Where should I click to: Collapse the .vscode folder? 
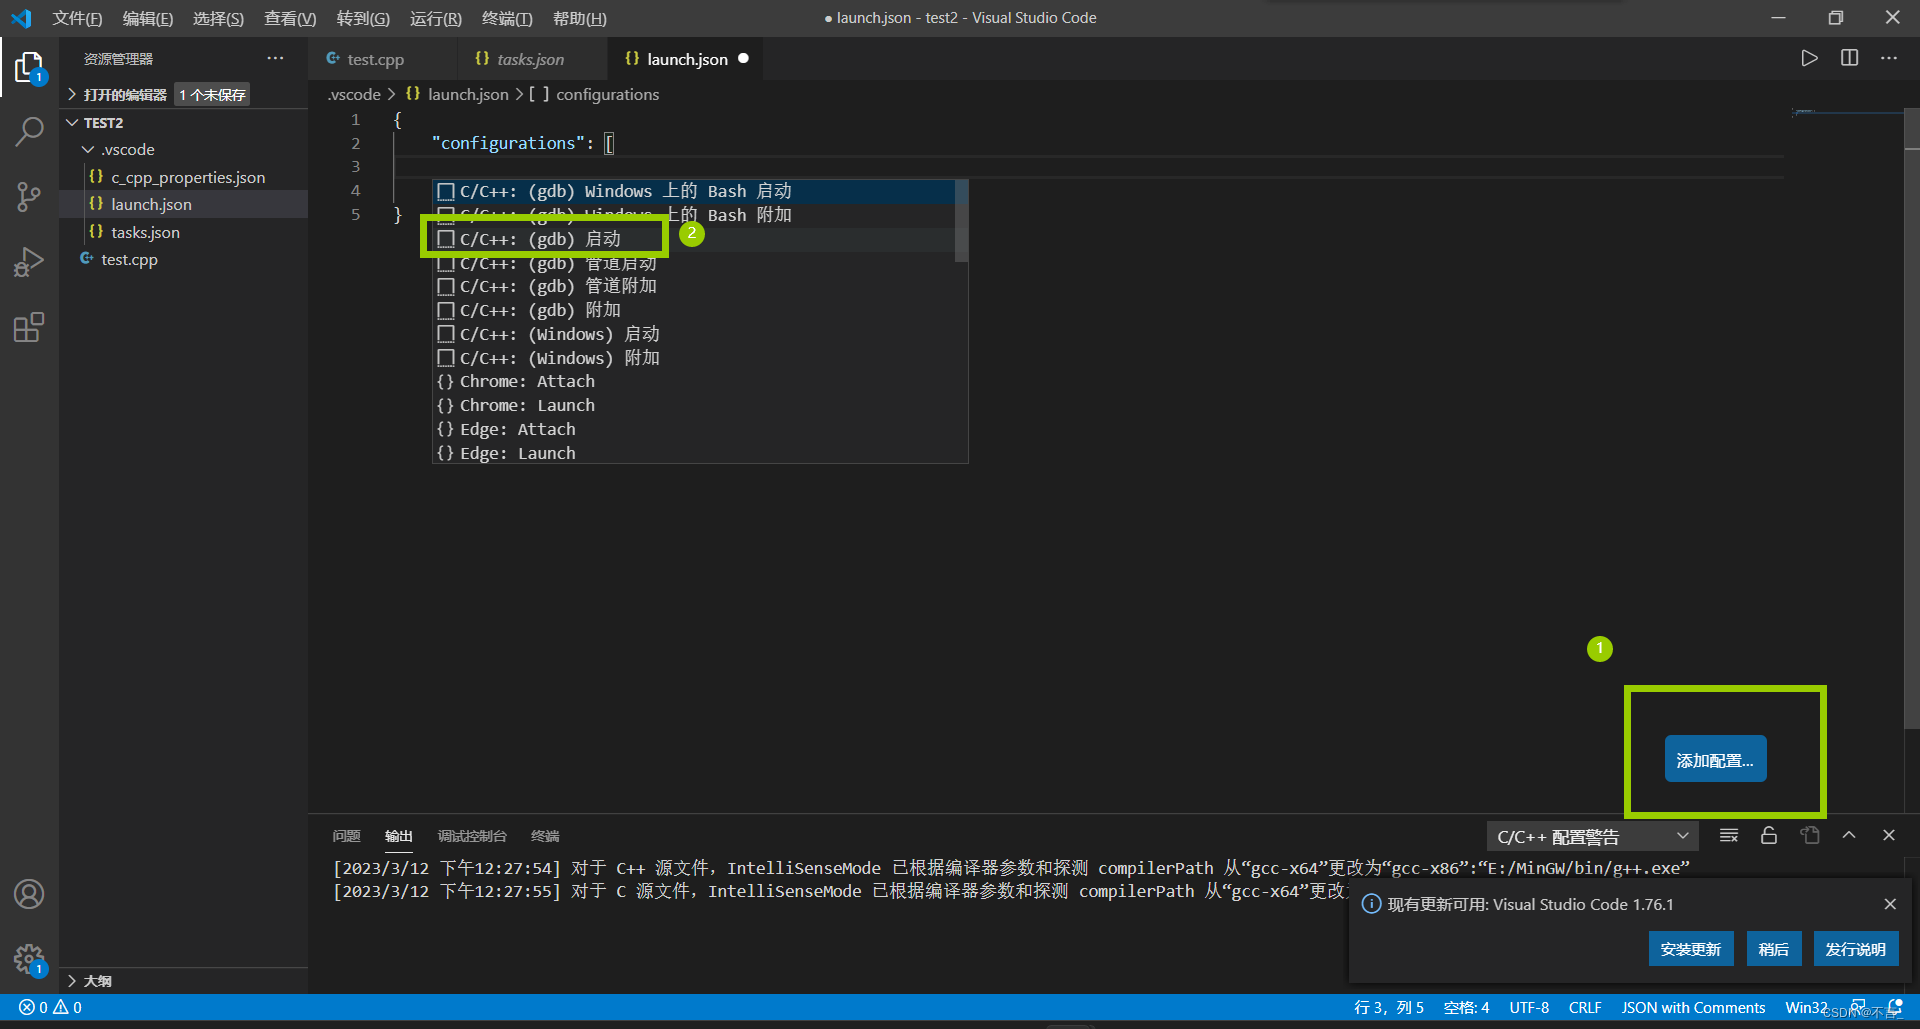tap(184, 149)
